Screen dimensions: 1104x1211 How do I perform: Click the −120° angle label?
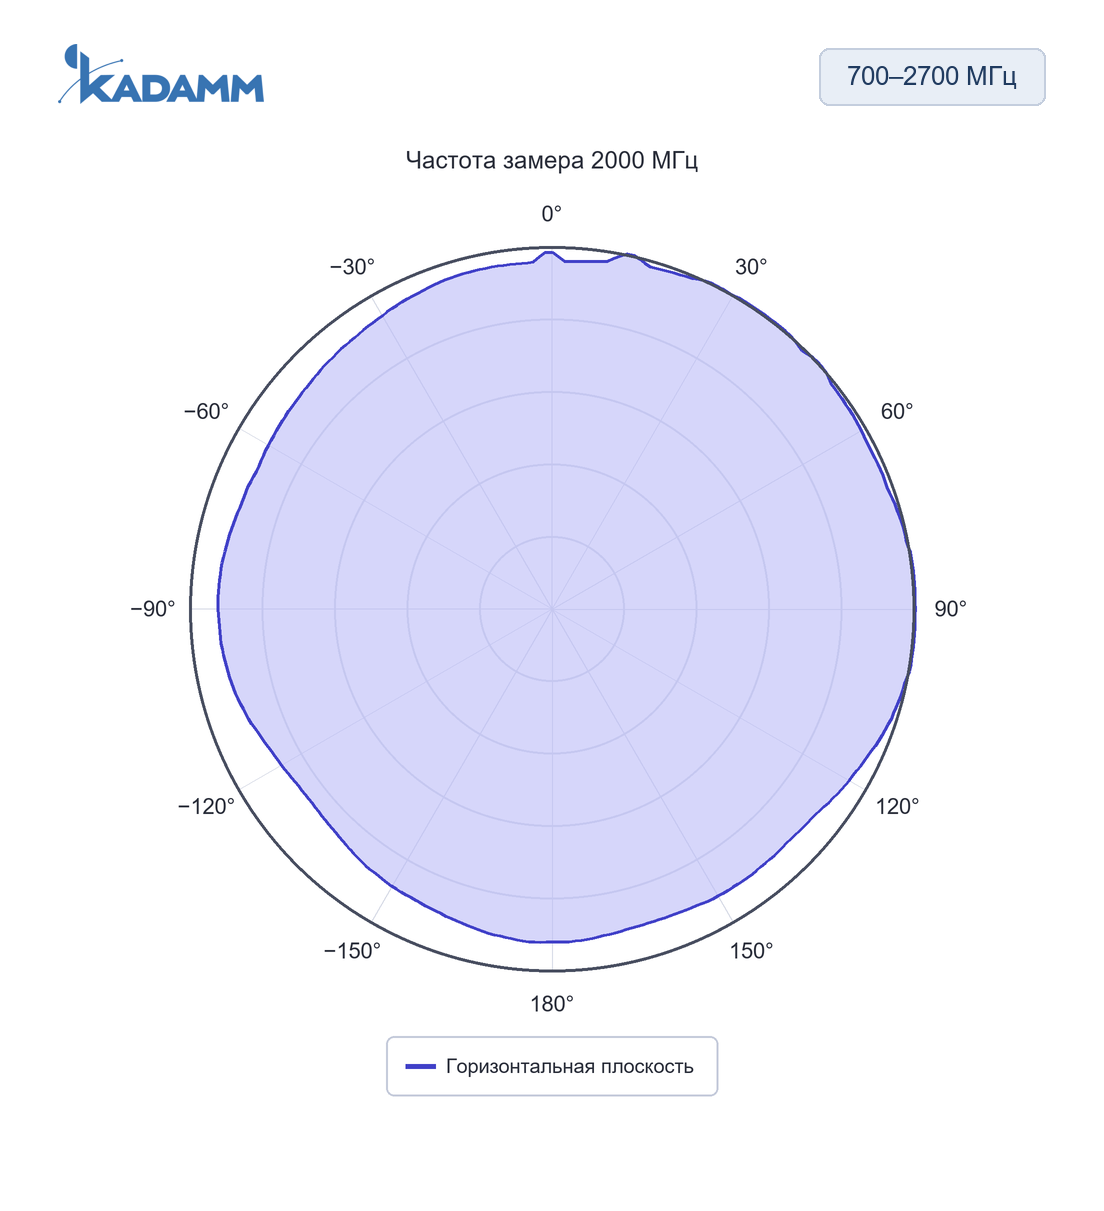pos(206,807)
